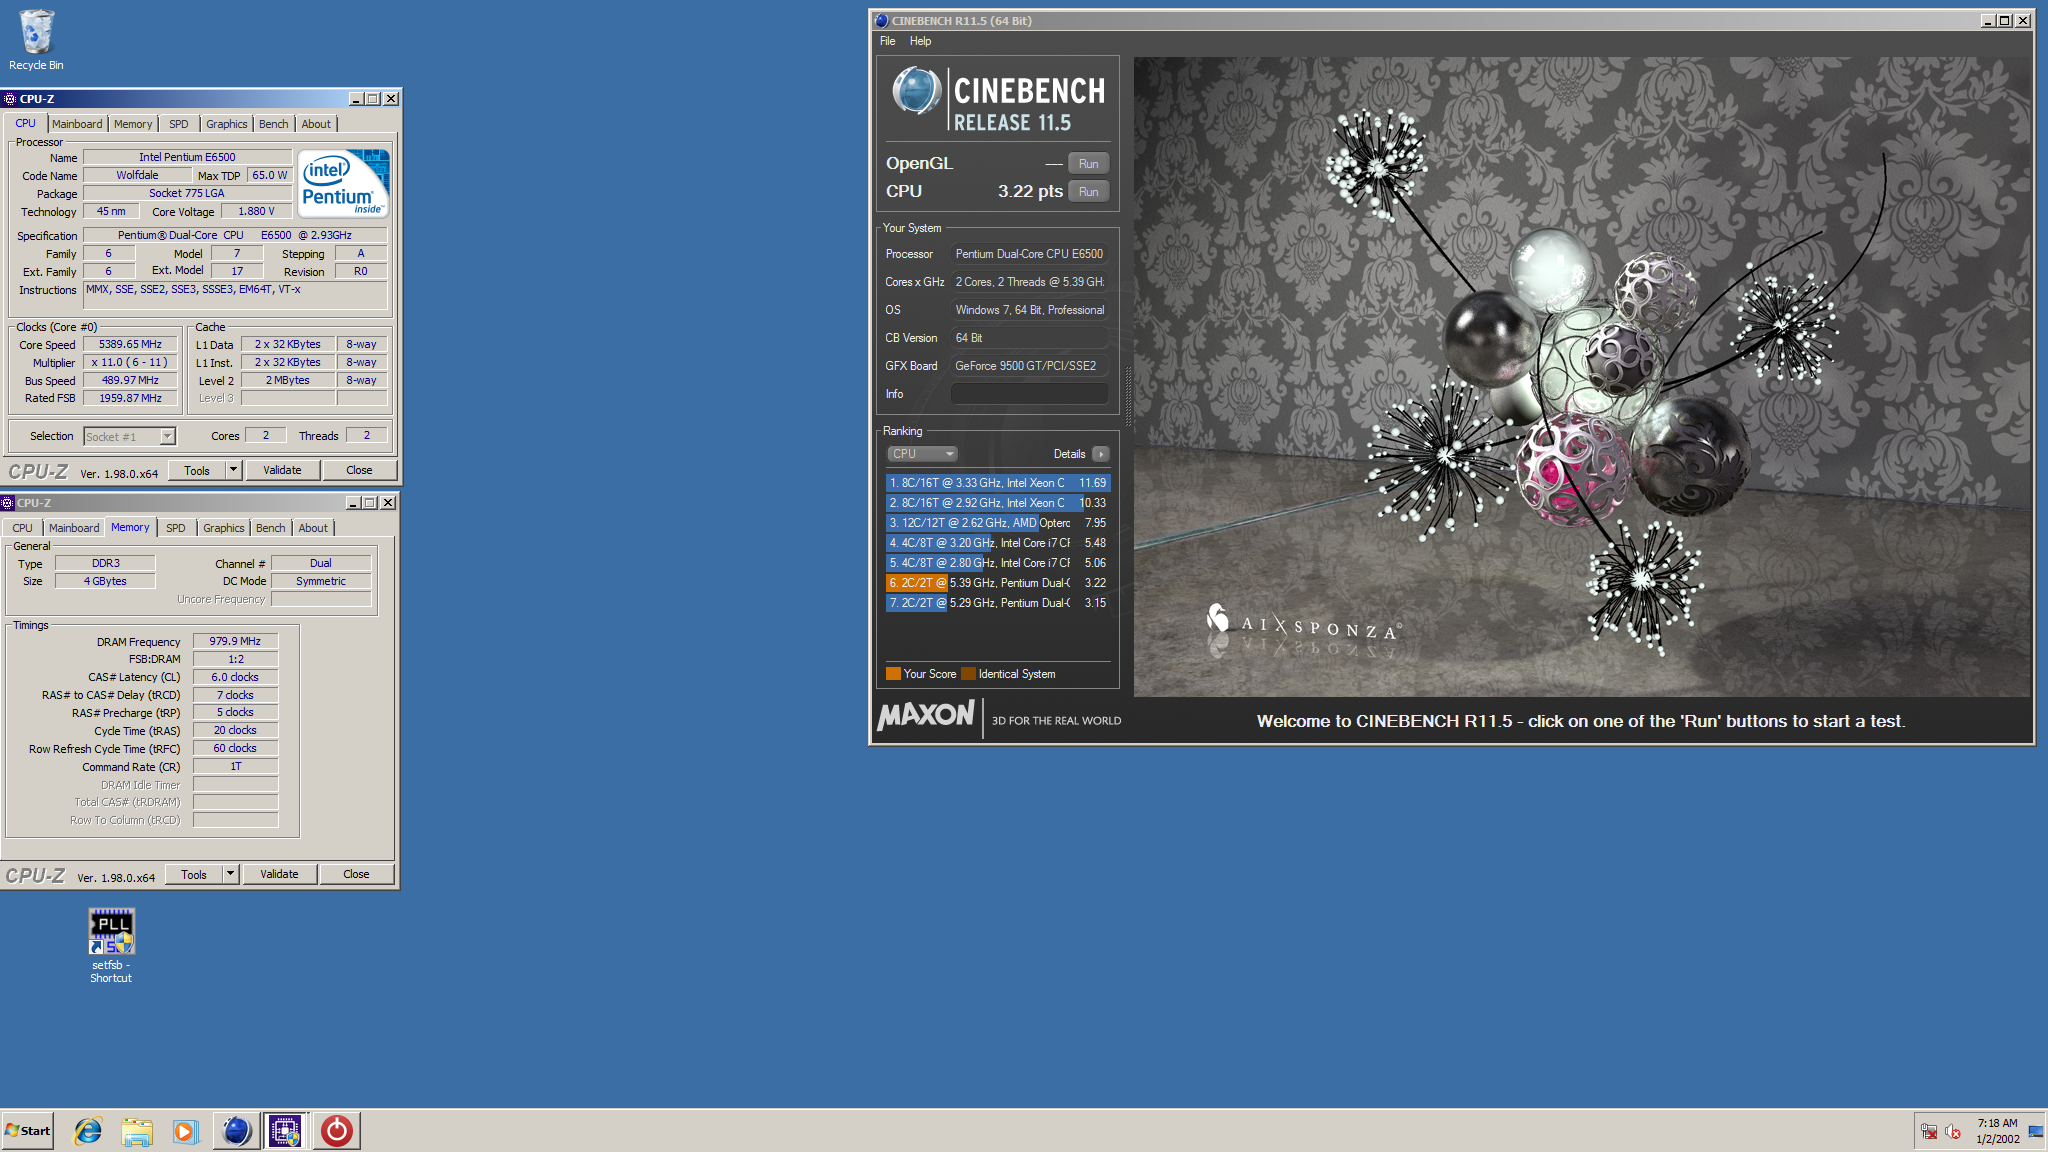Click the taskbar clock showing 7:18 AM
Screen dimensions: 2048x1152
(x=1997, y=1131)
